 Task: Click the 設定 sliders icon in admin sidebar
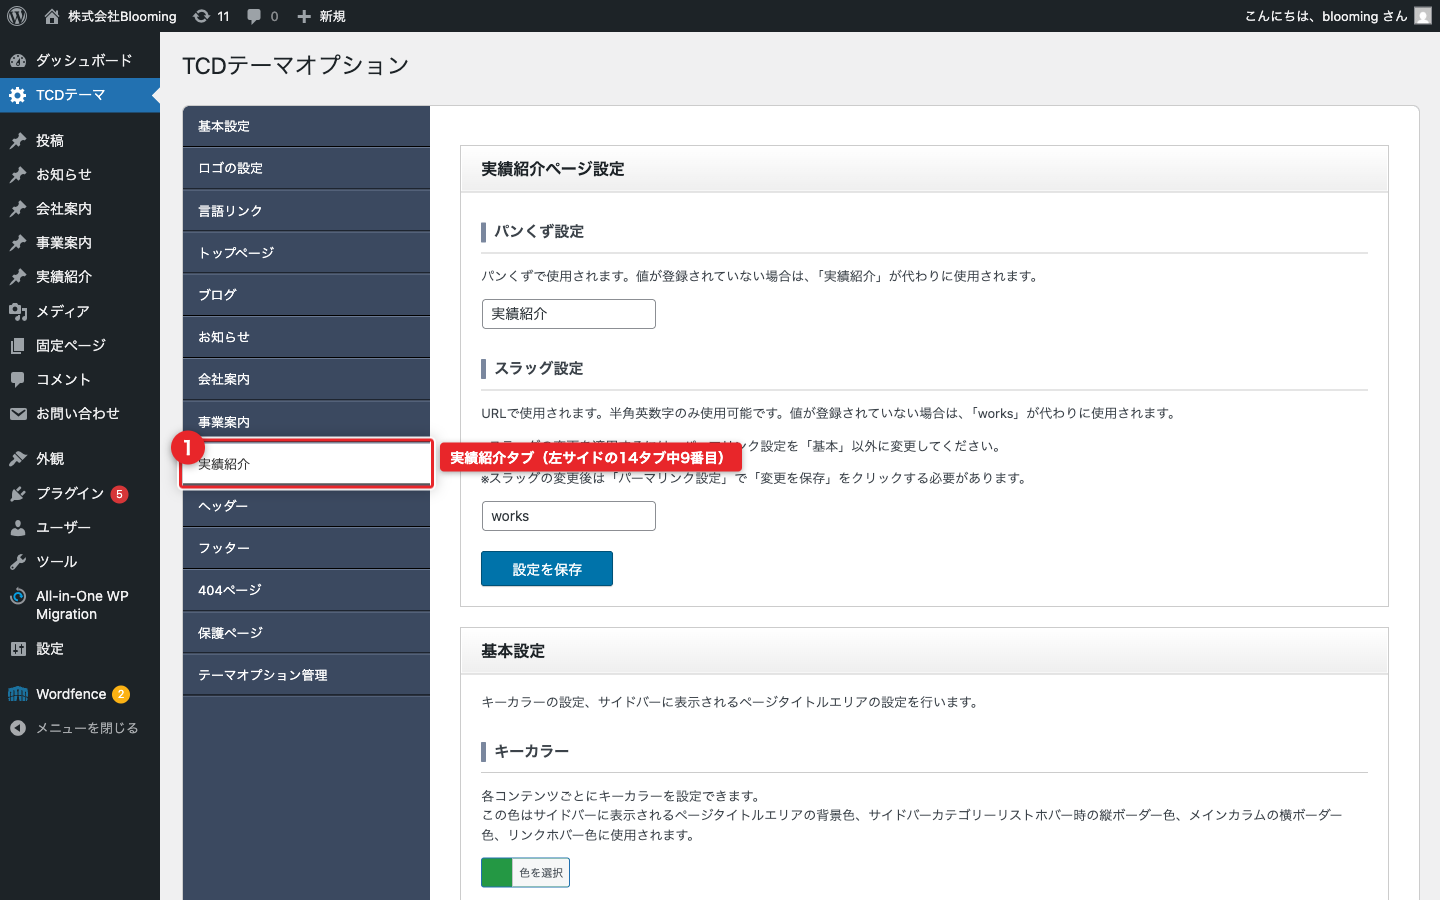click(18, 649)
